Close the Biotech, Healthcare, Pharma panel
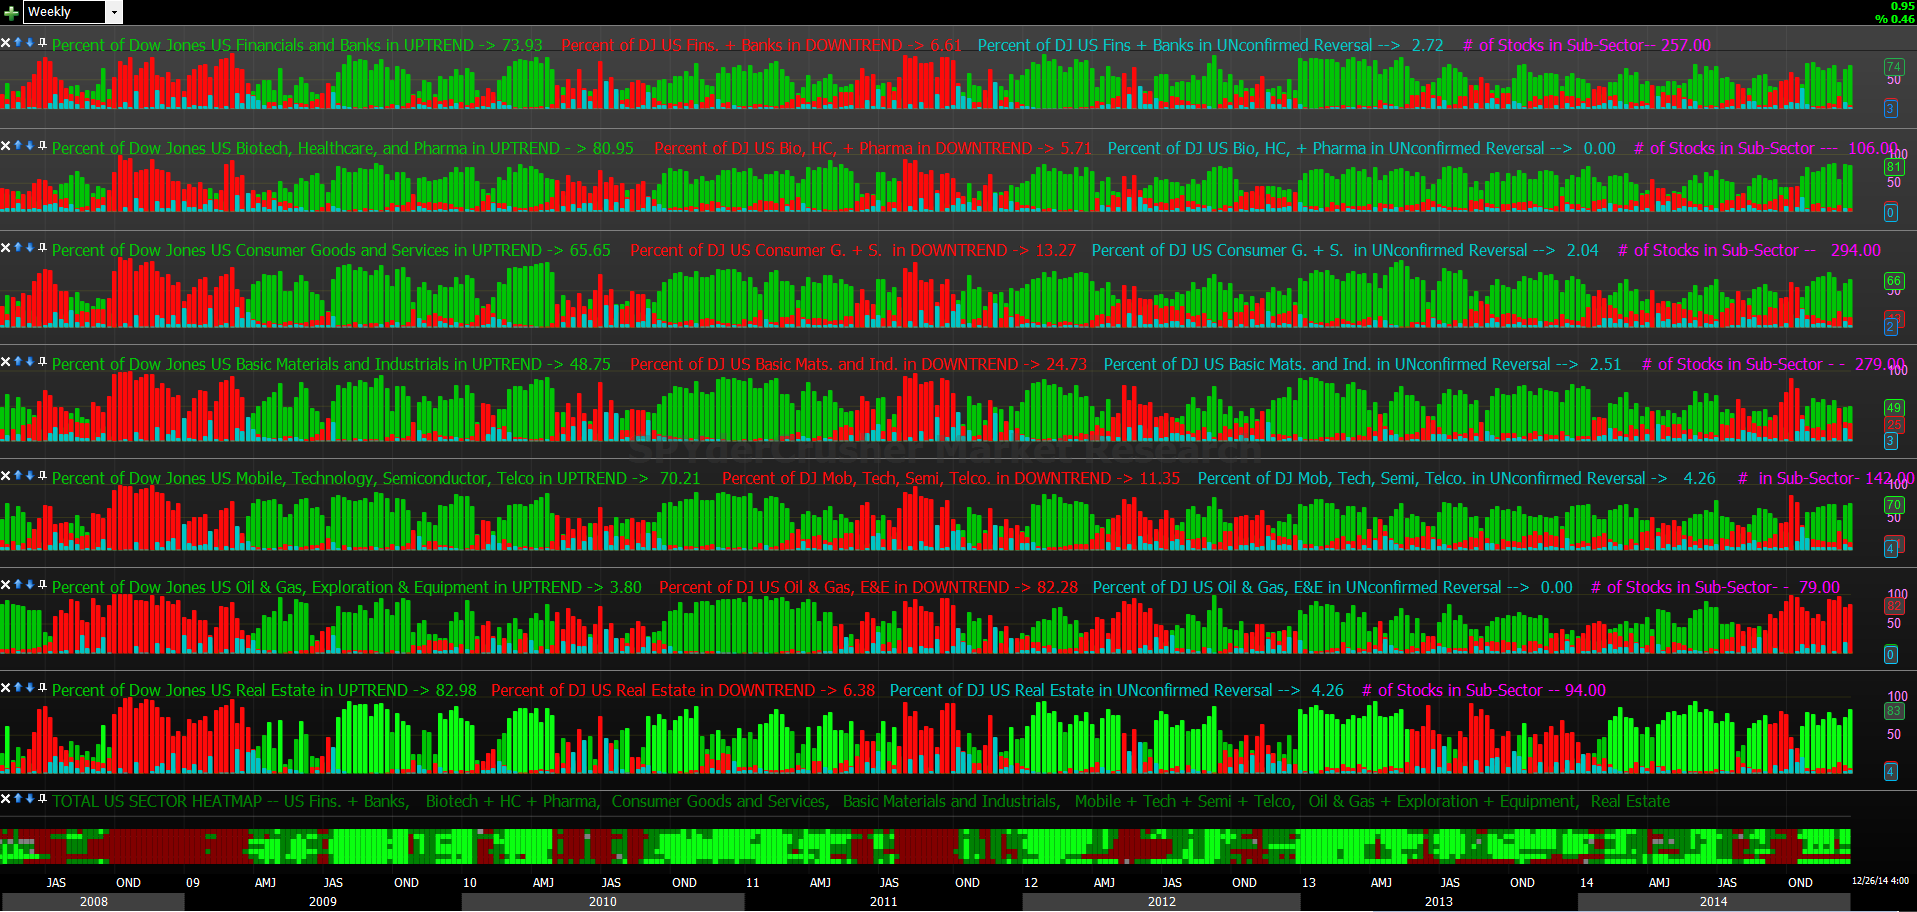1917x912 pixels. pos(6,146)
